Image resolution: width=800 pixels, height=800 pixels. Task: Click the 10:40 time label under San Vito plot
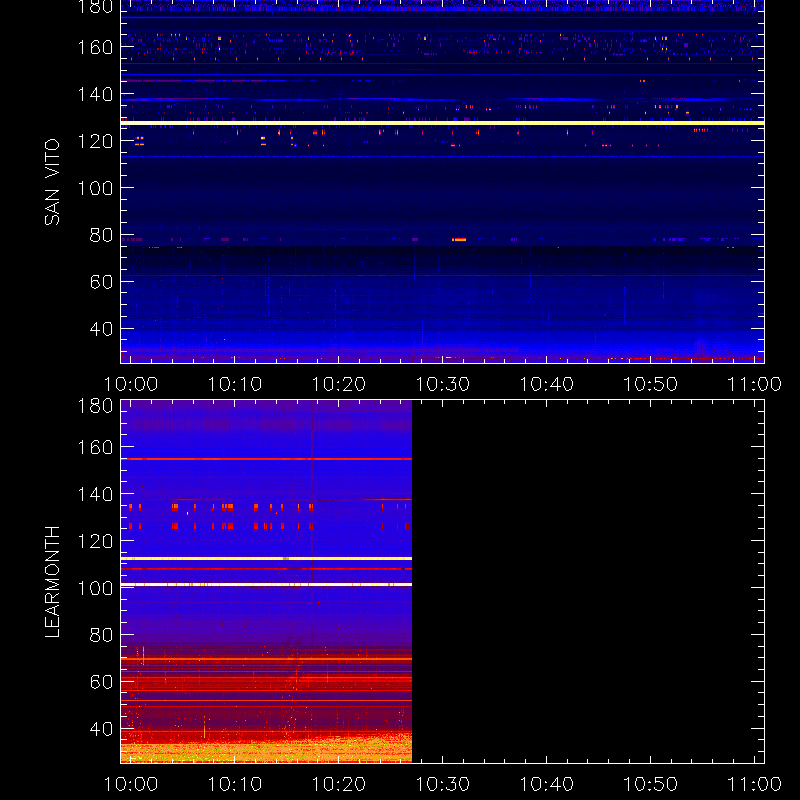546,384
